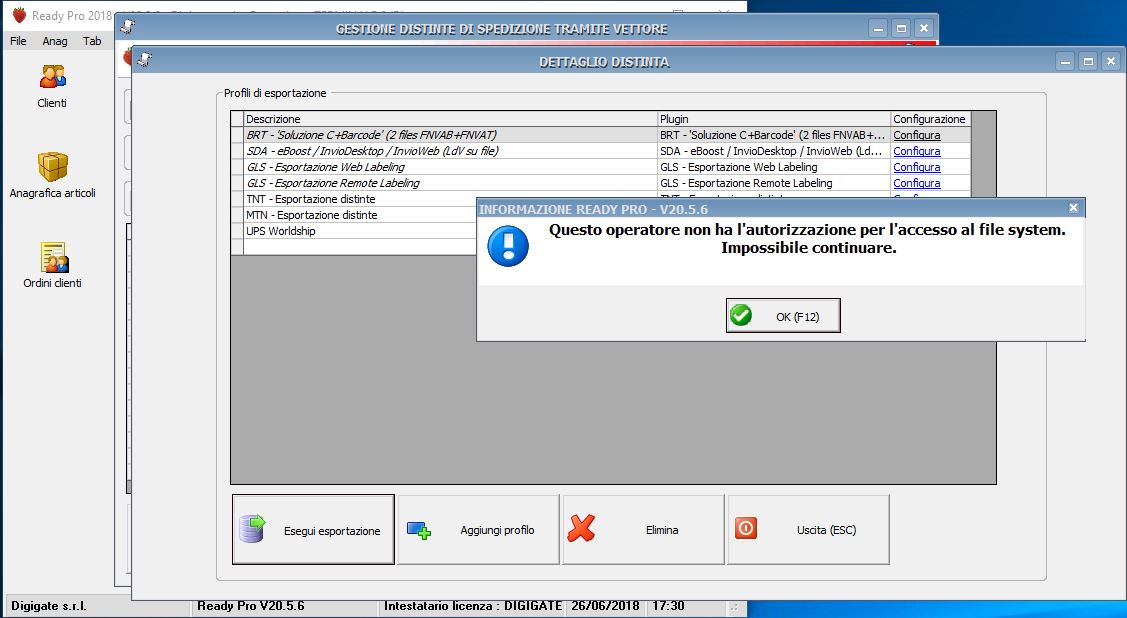Close the Gestione Distinte window
The width and height of the screenshot is (1127, 618).
[924, 28]
